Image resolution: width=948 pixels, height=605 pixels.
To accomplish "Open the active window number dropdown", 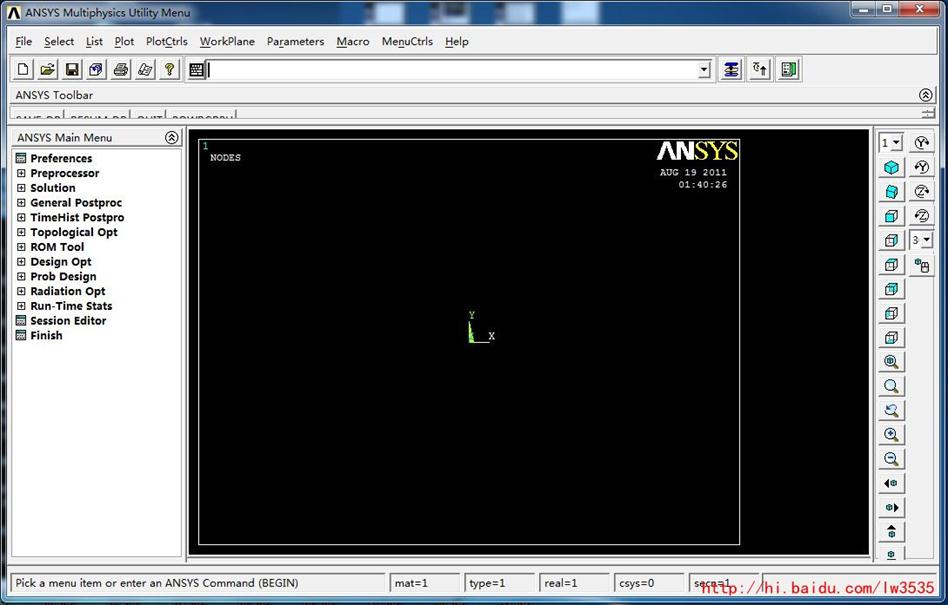I will [897, 143].
